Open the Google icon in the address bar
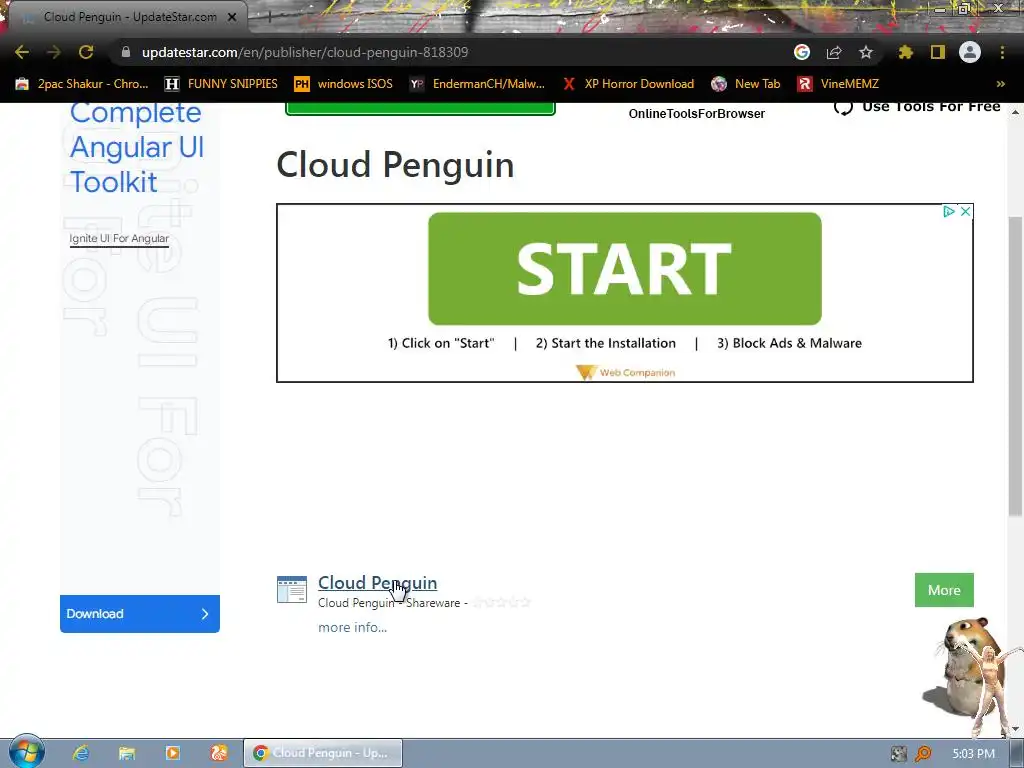The height and width of the screenshot is (768, 1024). [802, 52]
